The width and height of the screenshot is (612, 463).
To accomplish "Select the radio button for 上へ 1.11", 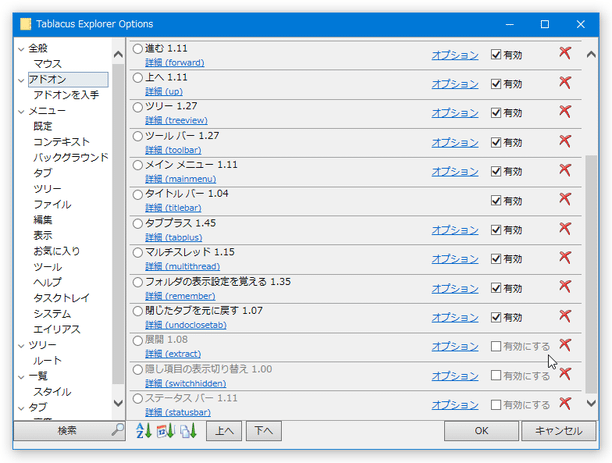I will coord(137,78).
